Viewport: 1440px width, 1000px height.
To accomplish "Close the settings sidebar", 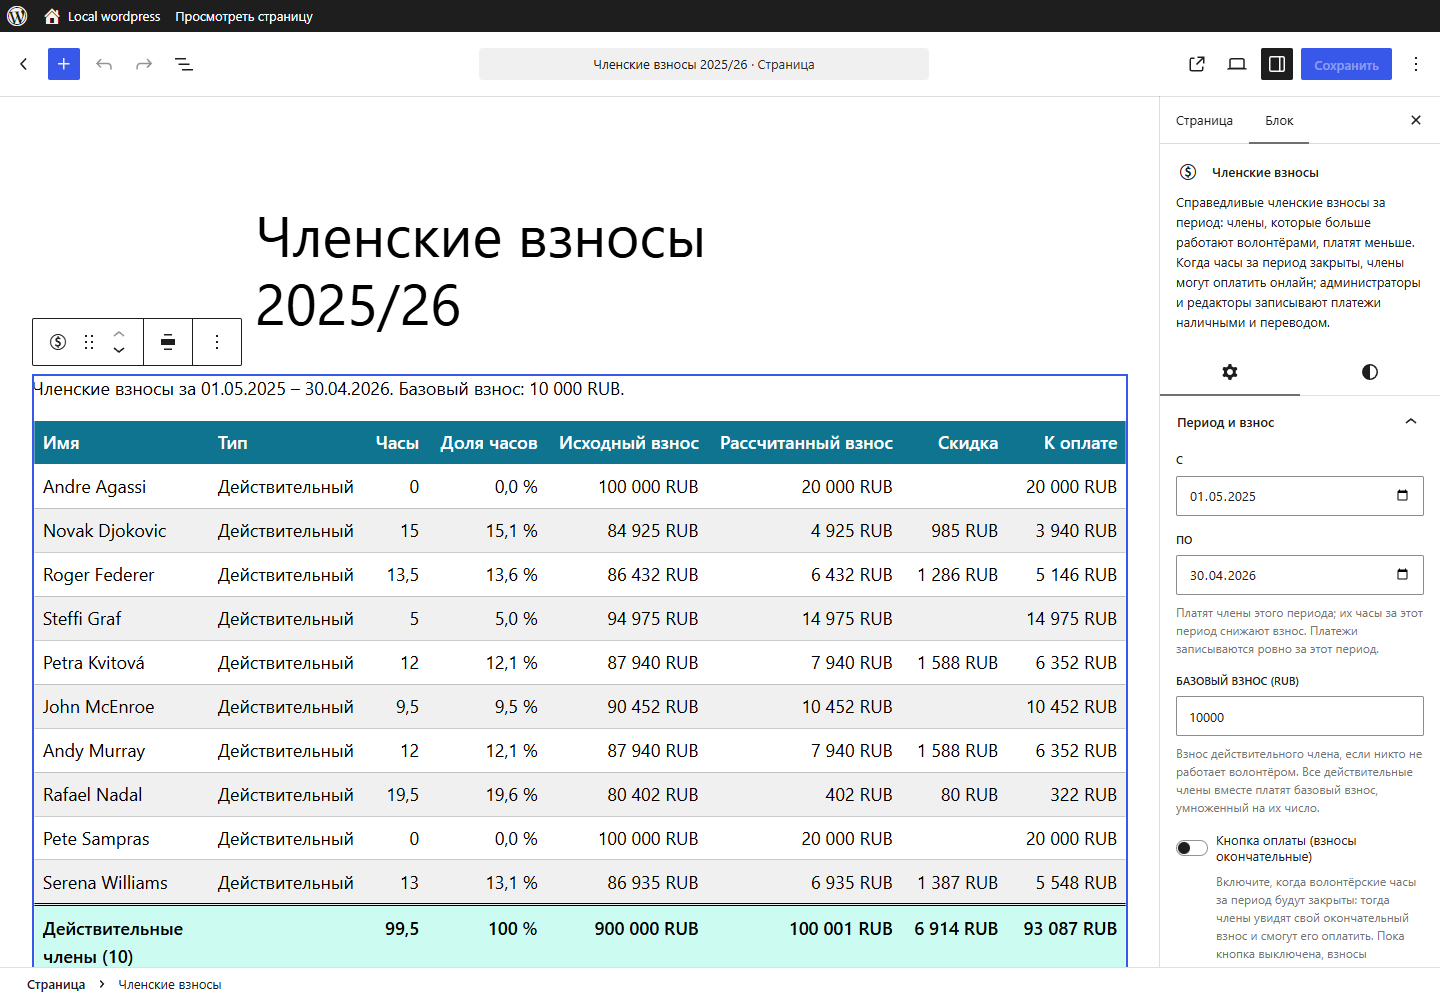I will [x=1416, y=120].
